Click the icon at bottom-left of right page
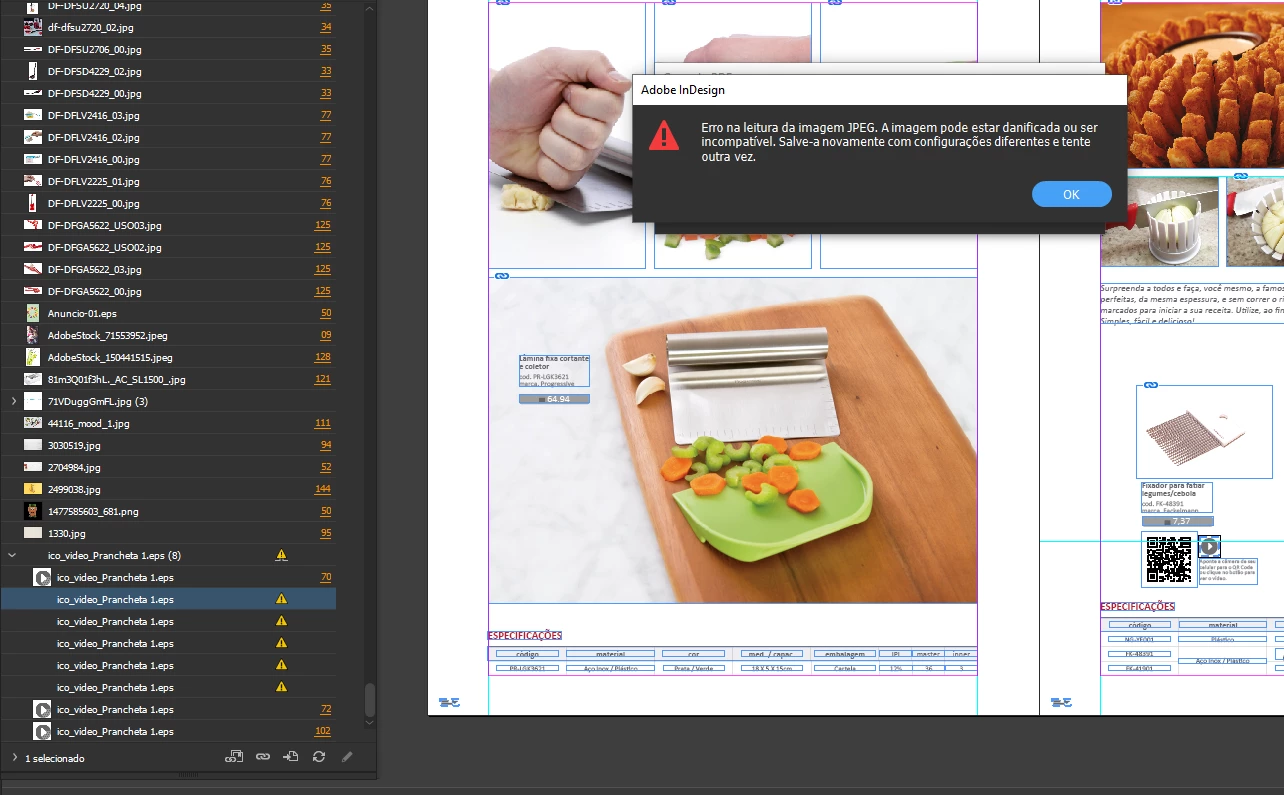This screenshot has height=795, width=1284. 1061,703
